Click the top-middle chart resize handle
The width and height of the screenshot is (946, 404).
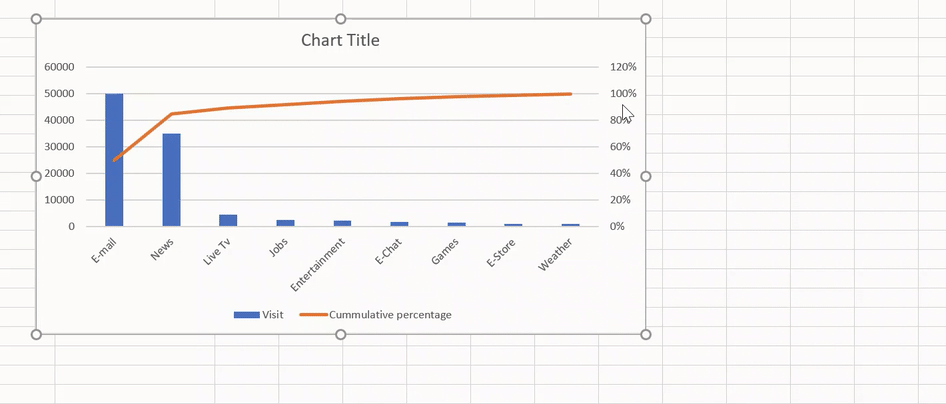(341, 19)
